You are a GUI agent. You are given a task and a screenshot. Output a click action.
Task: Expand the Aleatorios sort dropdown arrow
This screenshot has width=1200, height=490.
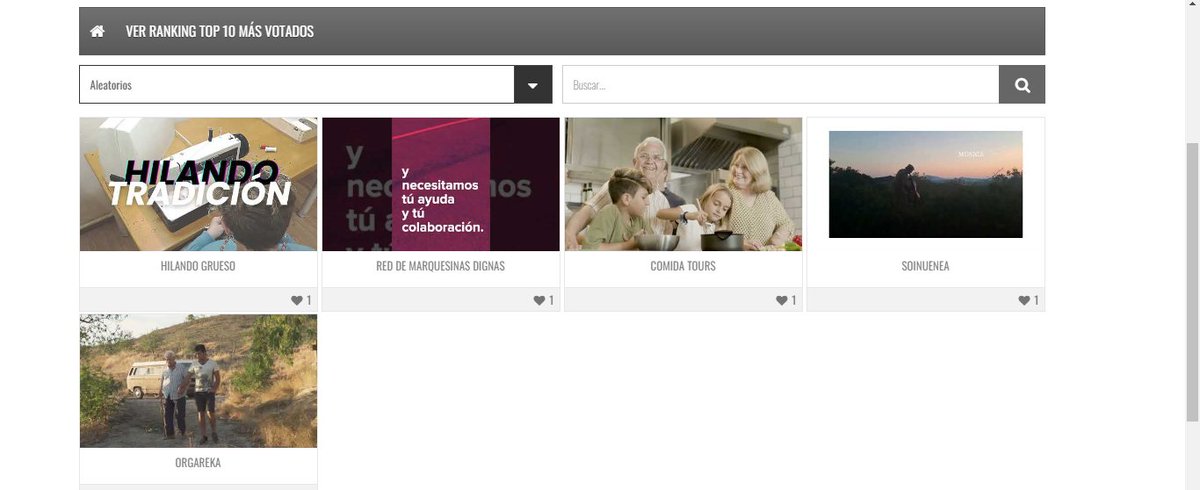[x=533, y=85]
